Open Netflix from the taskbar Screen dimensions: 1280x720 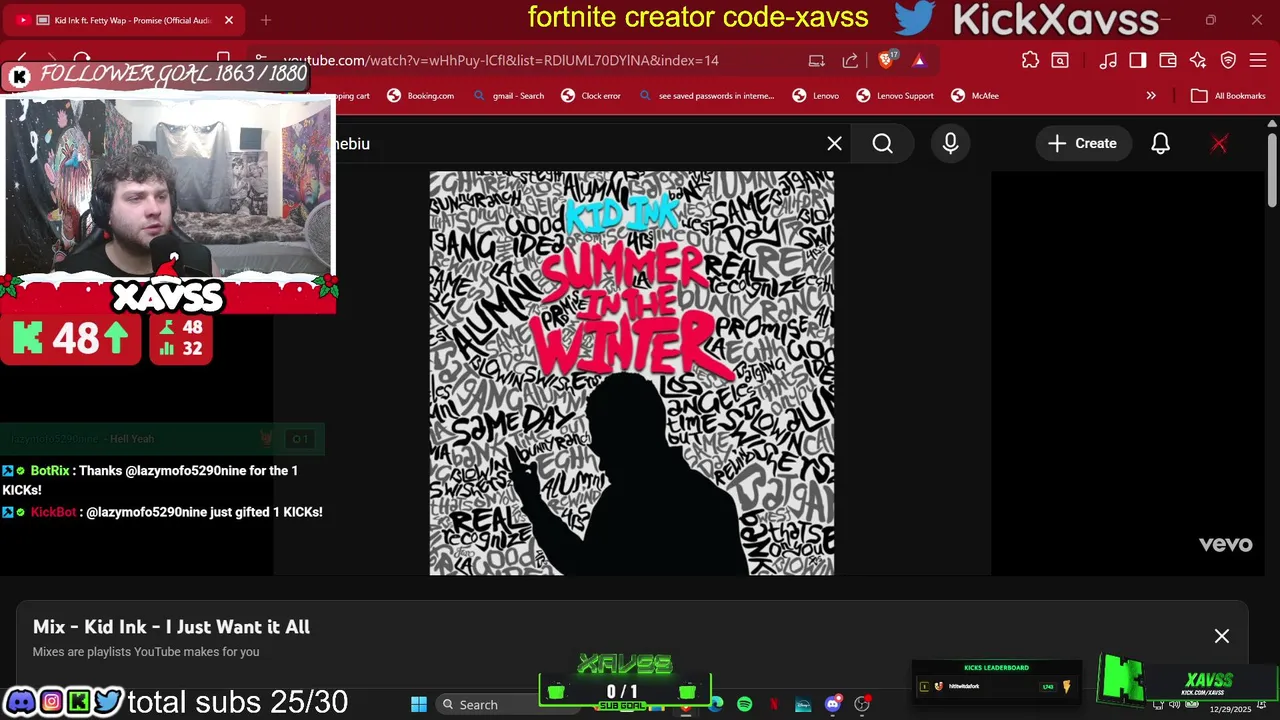coord(774,704)
